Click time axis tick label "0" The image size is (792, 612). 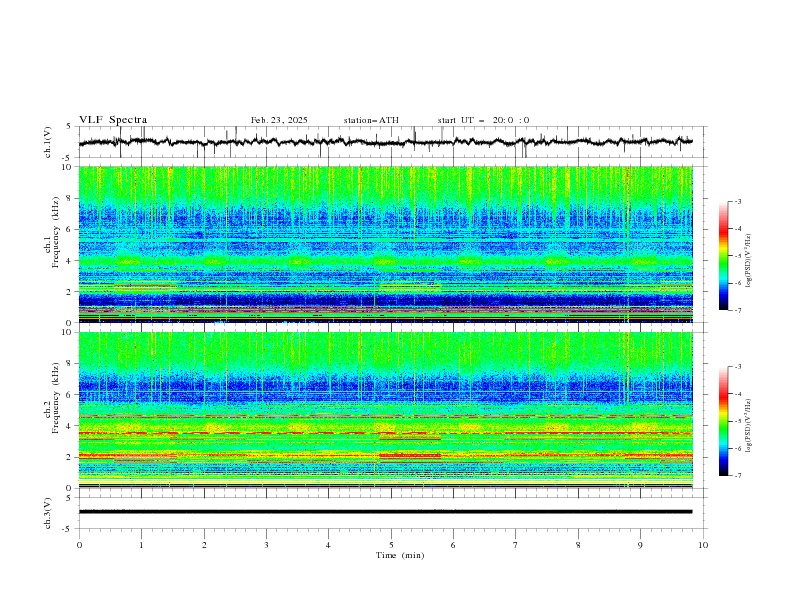[79, 545]
